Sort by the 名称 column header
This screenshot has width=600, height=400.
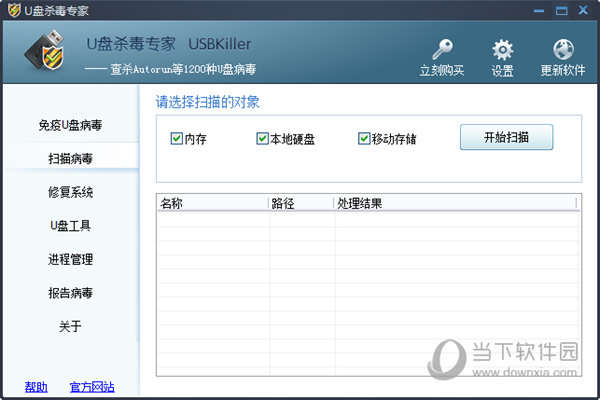pyautogui.click(x=213, y=203)
